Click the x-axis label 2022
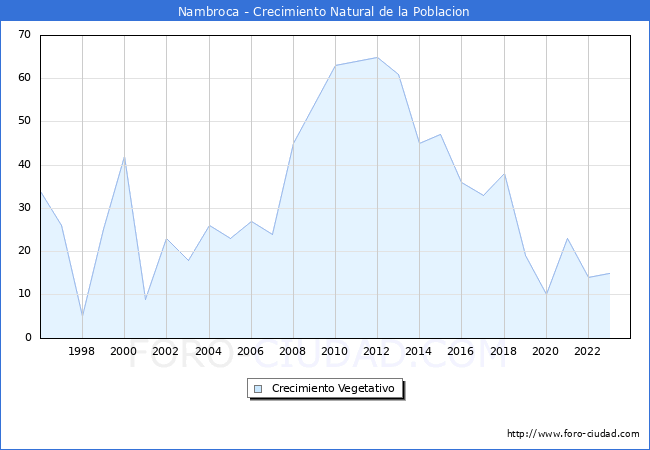 (587, 351)
